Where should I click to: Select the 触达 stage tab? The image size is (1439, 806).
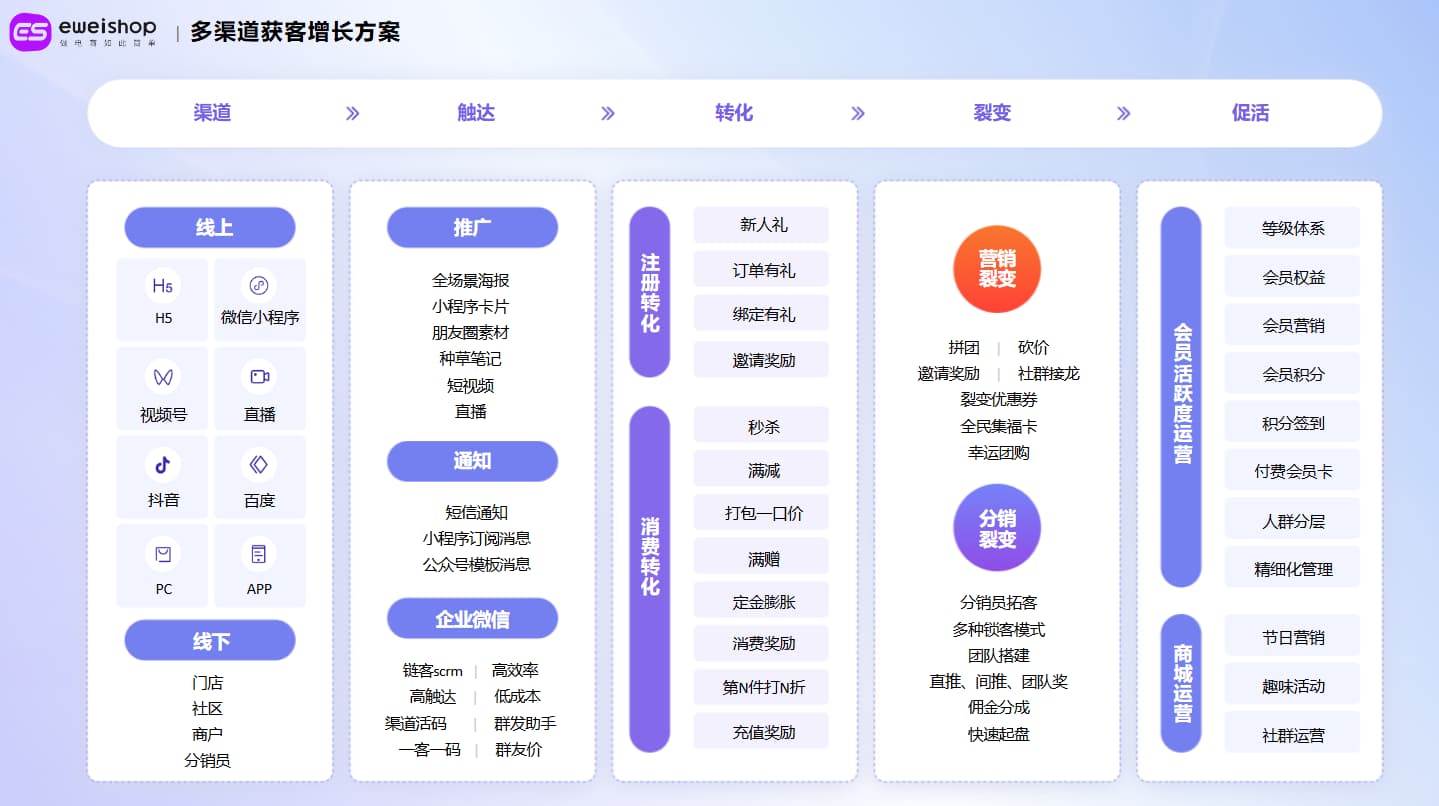(476, 113)
